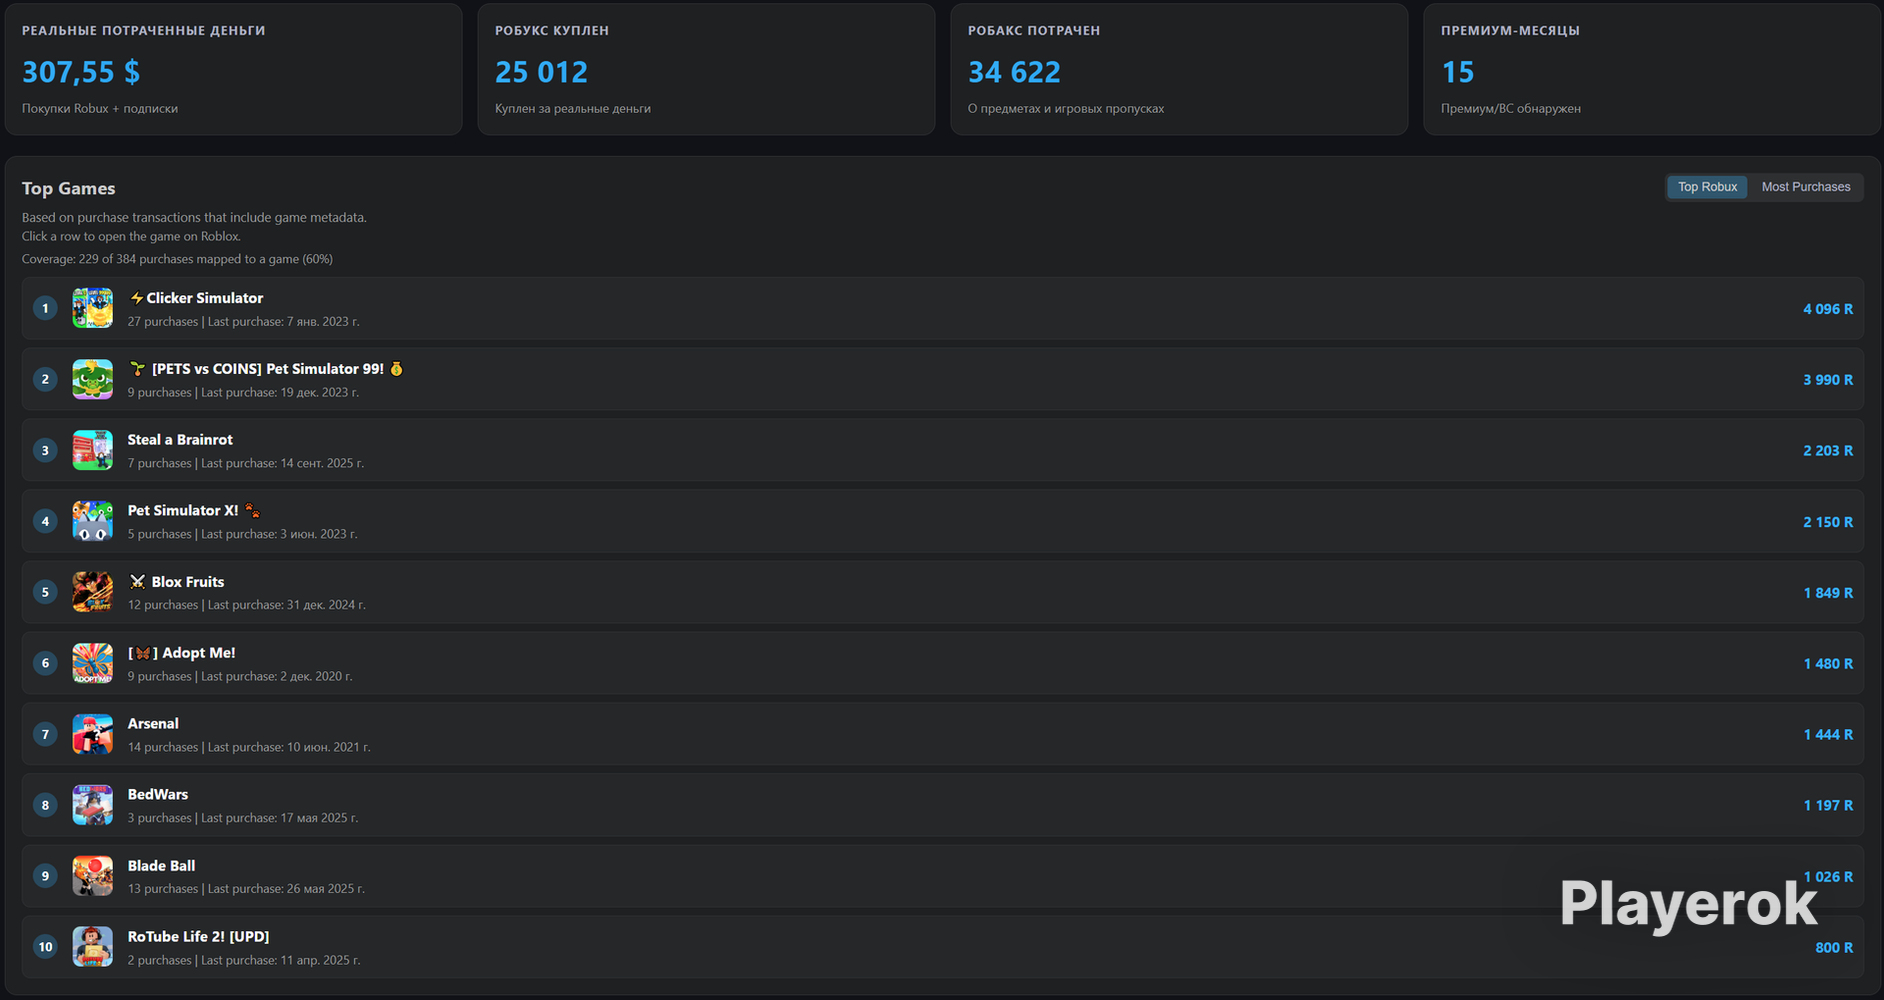The height and width of the screenshot is (1000, 1884).
Task: Click the 'РОБУКС КУПЛЕН' card heading
Action: point(552,31)
